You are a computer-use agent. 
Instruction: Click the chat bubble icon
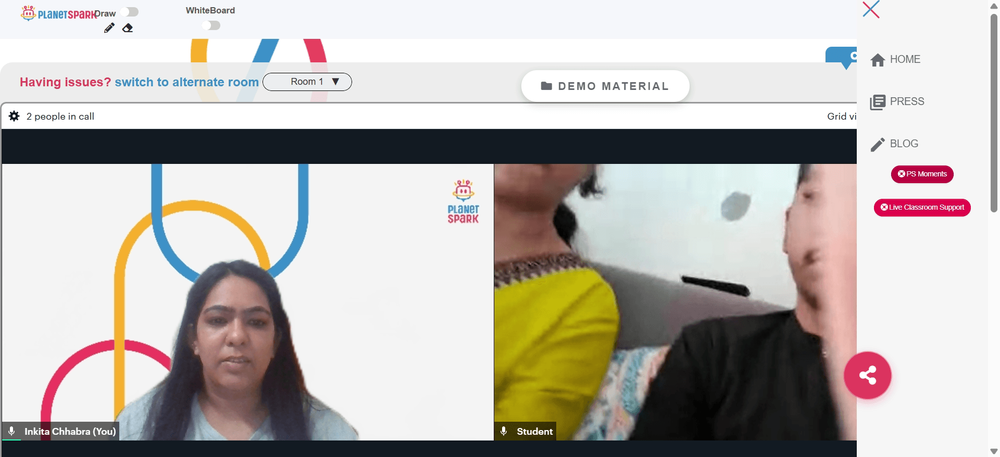tap(842, 57)
